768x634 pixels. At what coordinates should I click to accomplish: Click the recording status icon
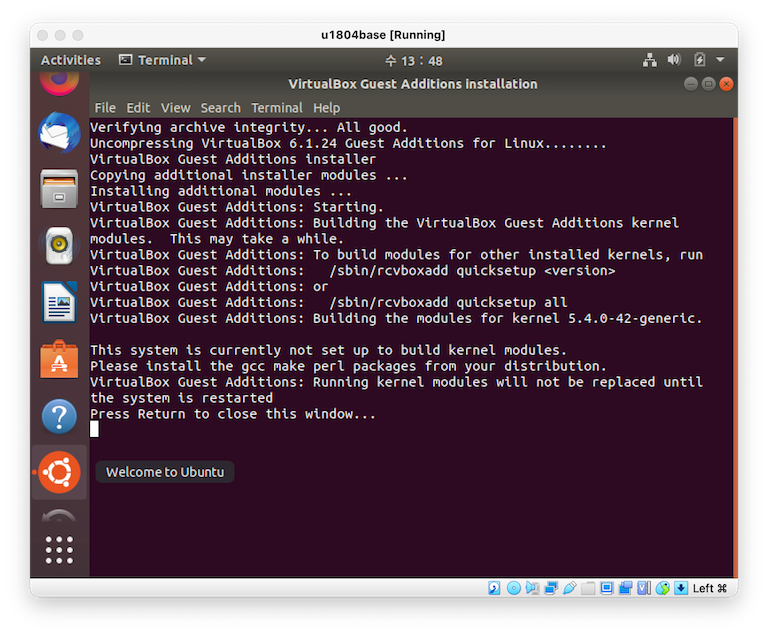click(x=625, y=588)
